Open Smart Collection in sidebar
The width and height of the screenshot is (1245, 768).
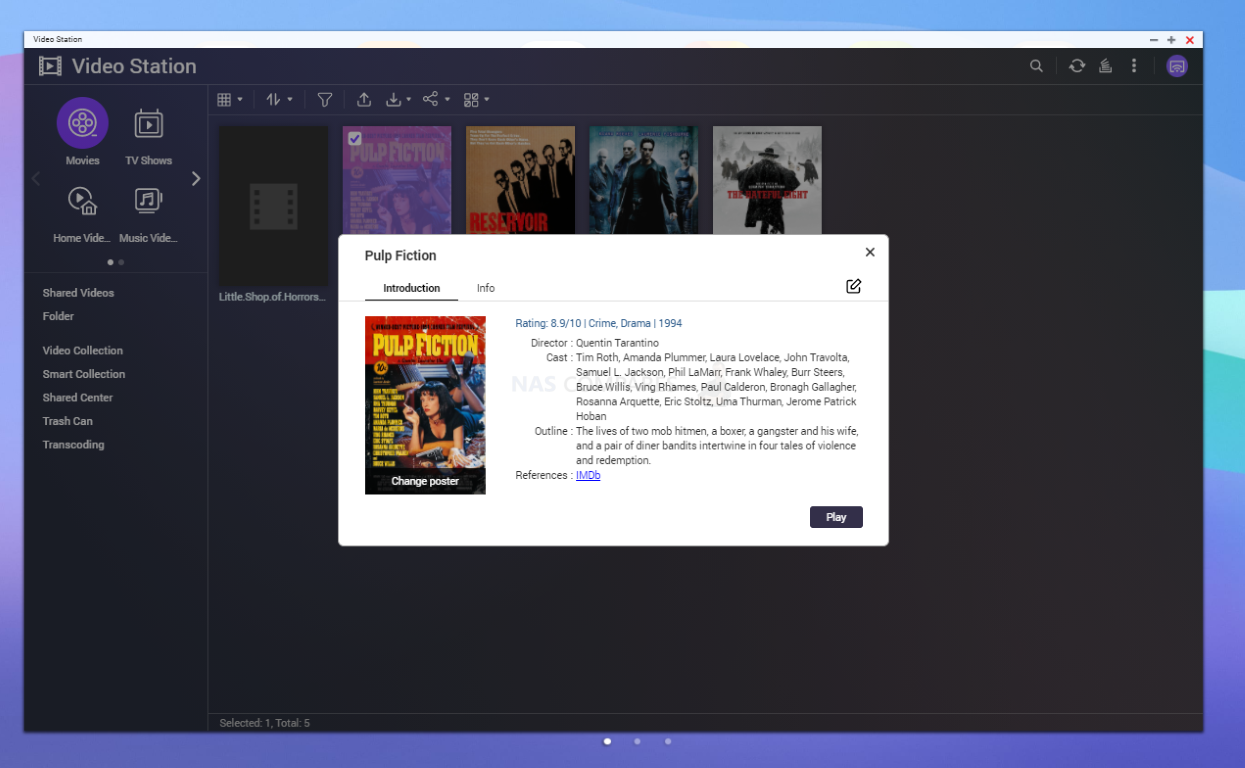pos(84,374)
